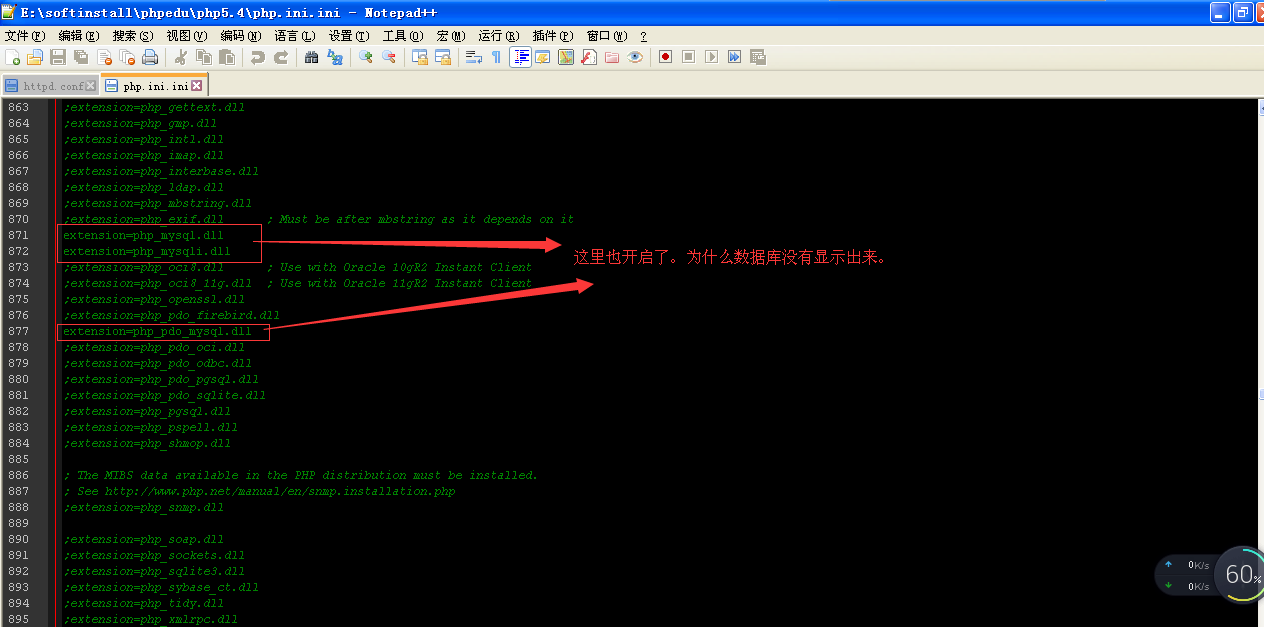Open Find with the binoculars icon
The image size is (1264, 627).
312,57
